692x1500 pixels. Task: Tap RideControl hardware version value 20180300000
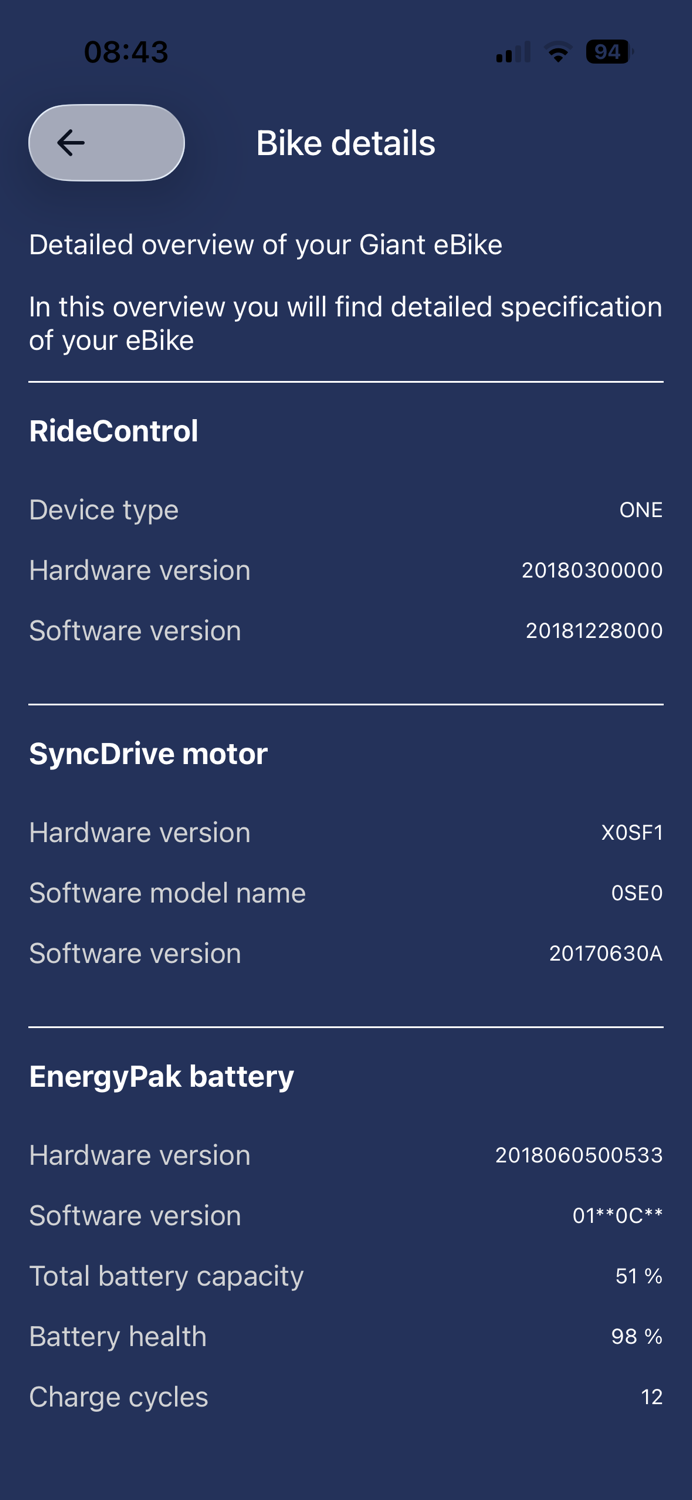pos(592,570)
